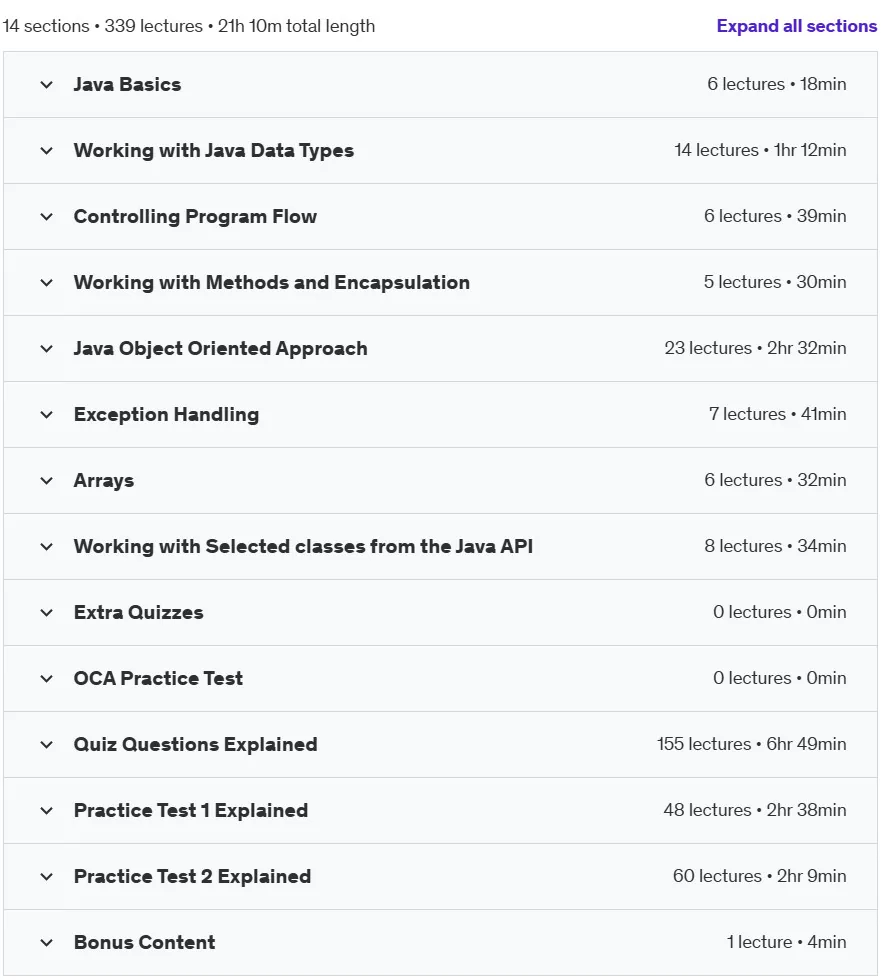Screen dimensions: 881x980
Task: Expand the Working with Java Data Types chevron
Action: coord(46,151)
